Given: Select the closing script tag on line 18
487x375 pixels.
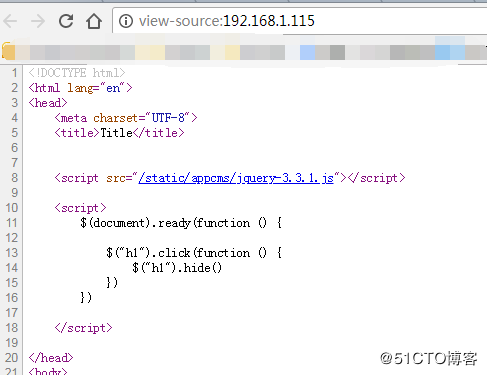Looking at the screenshot, I should (83, 328).
